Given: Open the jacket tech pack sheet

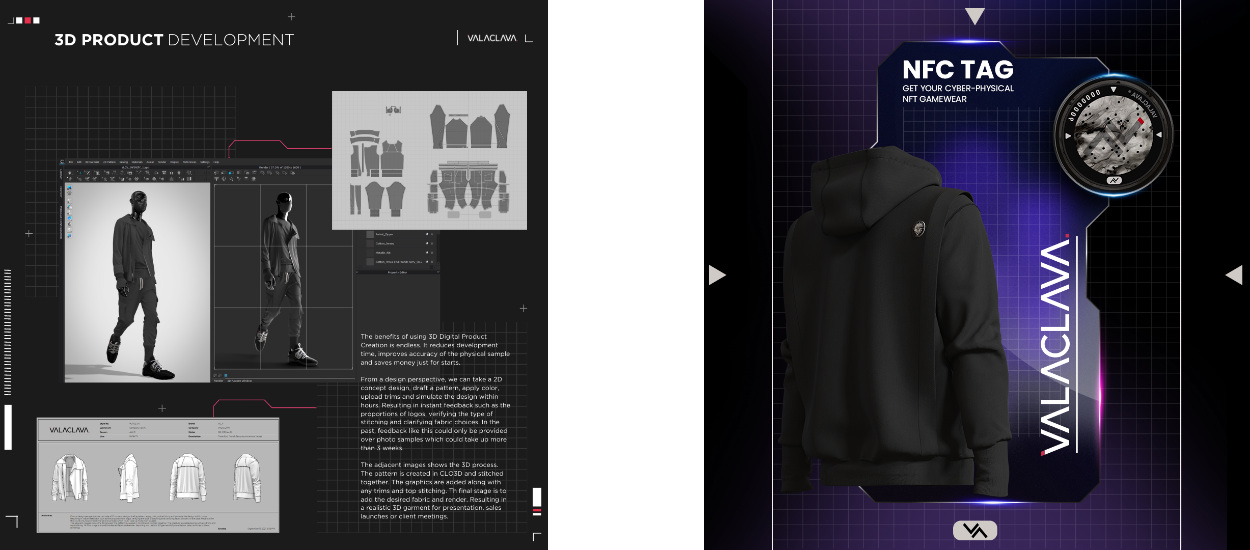Looking at the screenshot, I should [x=158, y=475].
